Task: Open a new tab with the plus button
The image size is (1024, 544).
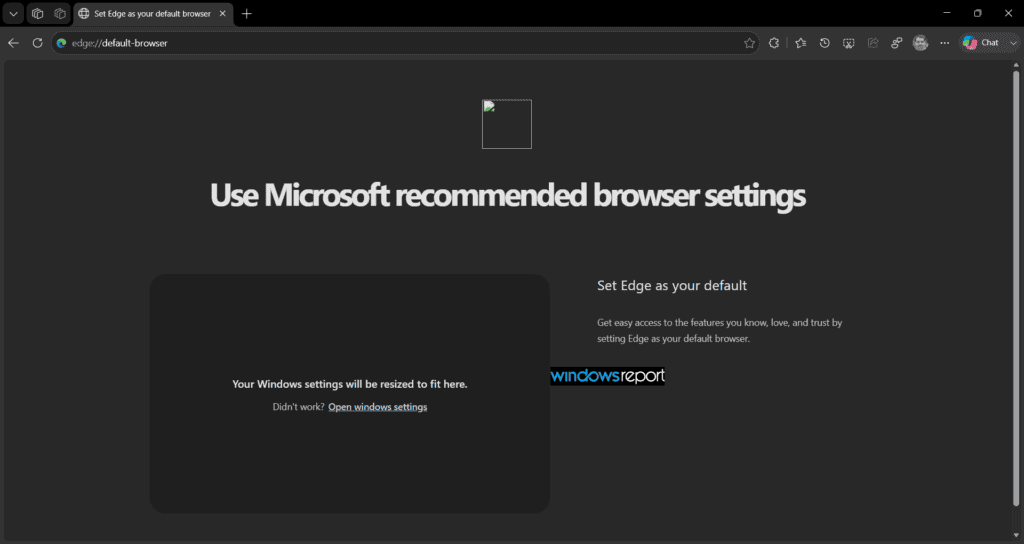Action: pyautogui.click(x=246, y=14)
